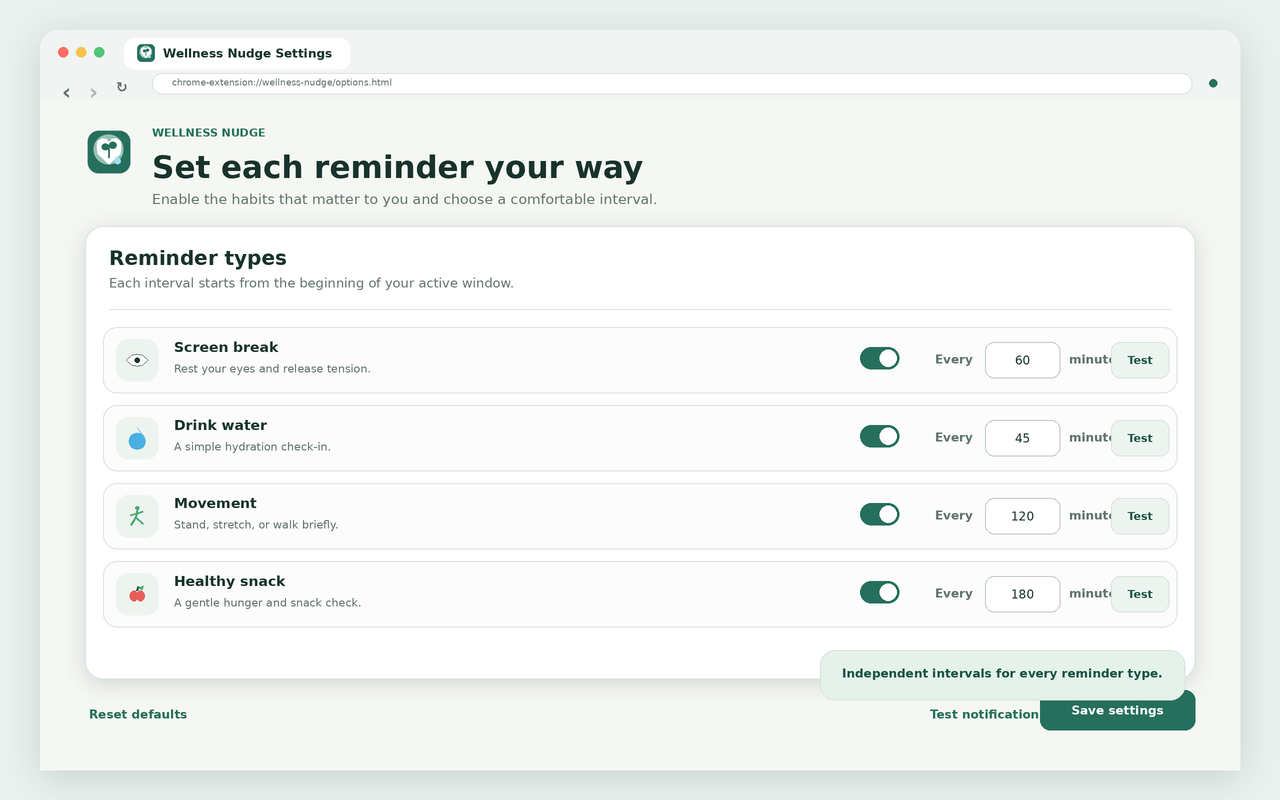This screenshot has width=1280, height=800.
Task: Click the "Drink water" row title
Action: (220, 425)
